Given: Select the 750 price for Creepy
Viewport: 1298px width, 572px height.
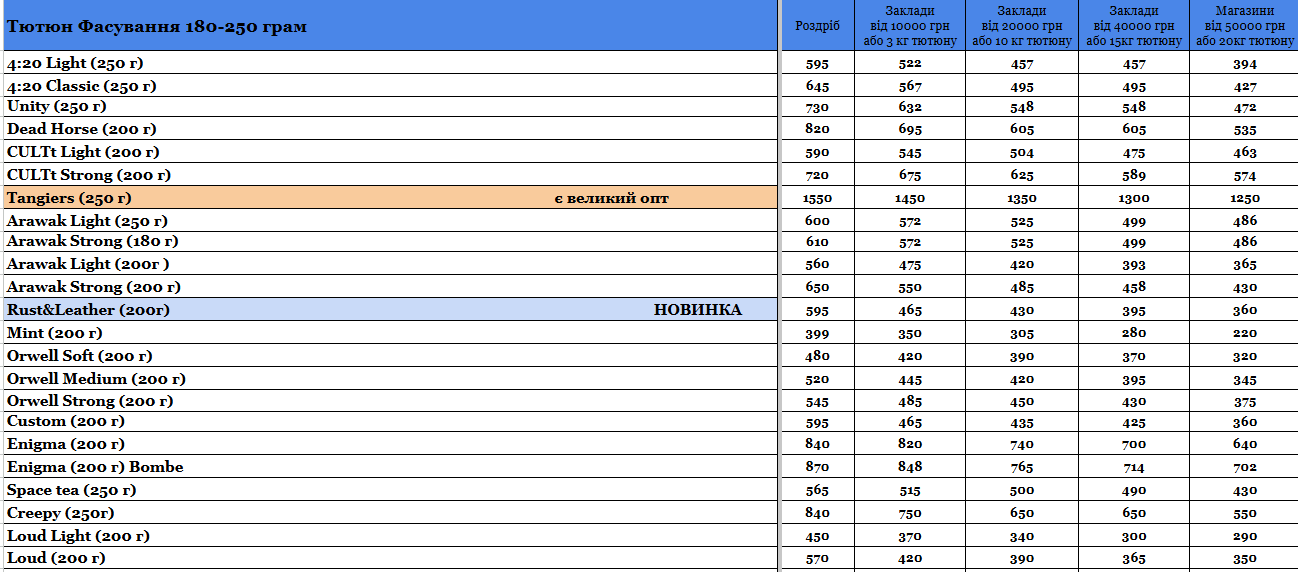Looking at the screenshot, I should (910, 513).
